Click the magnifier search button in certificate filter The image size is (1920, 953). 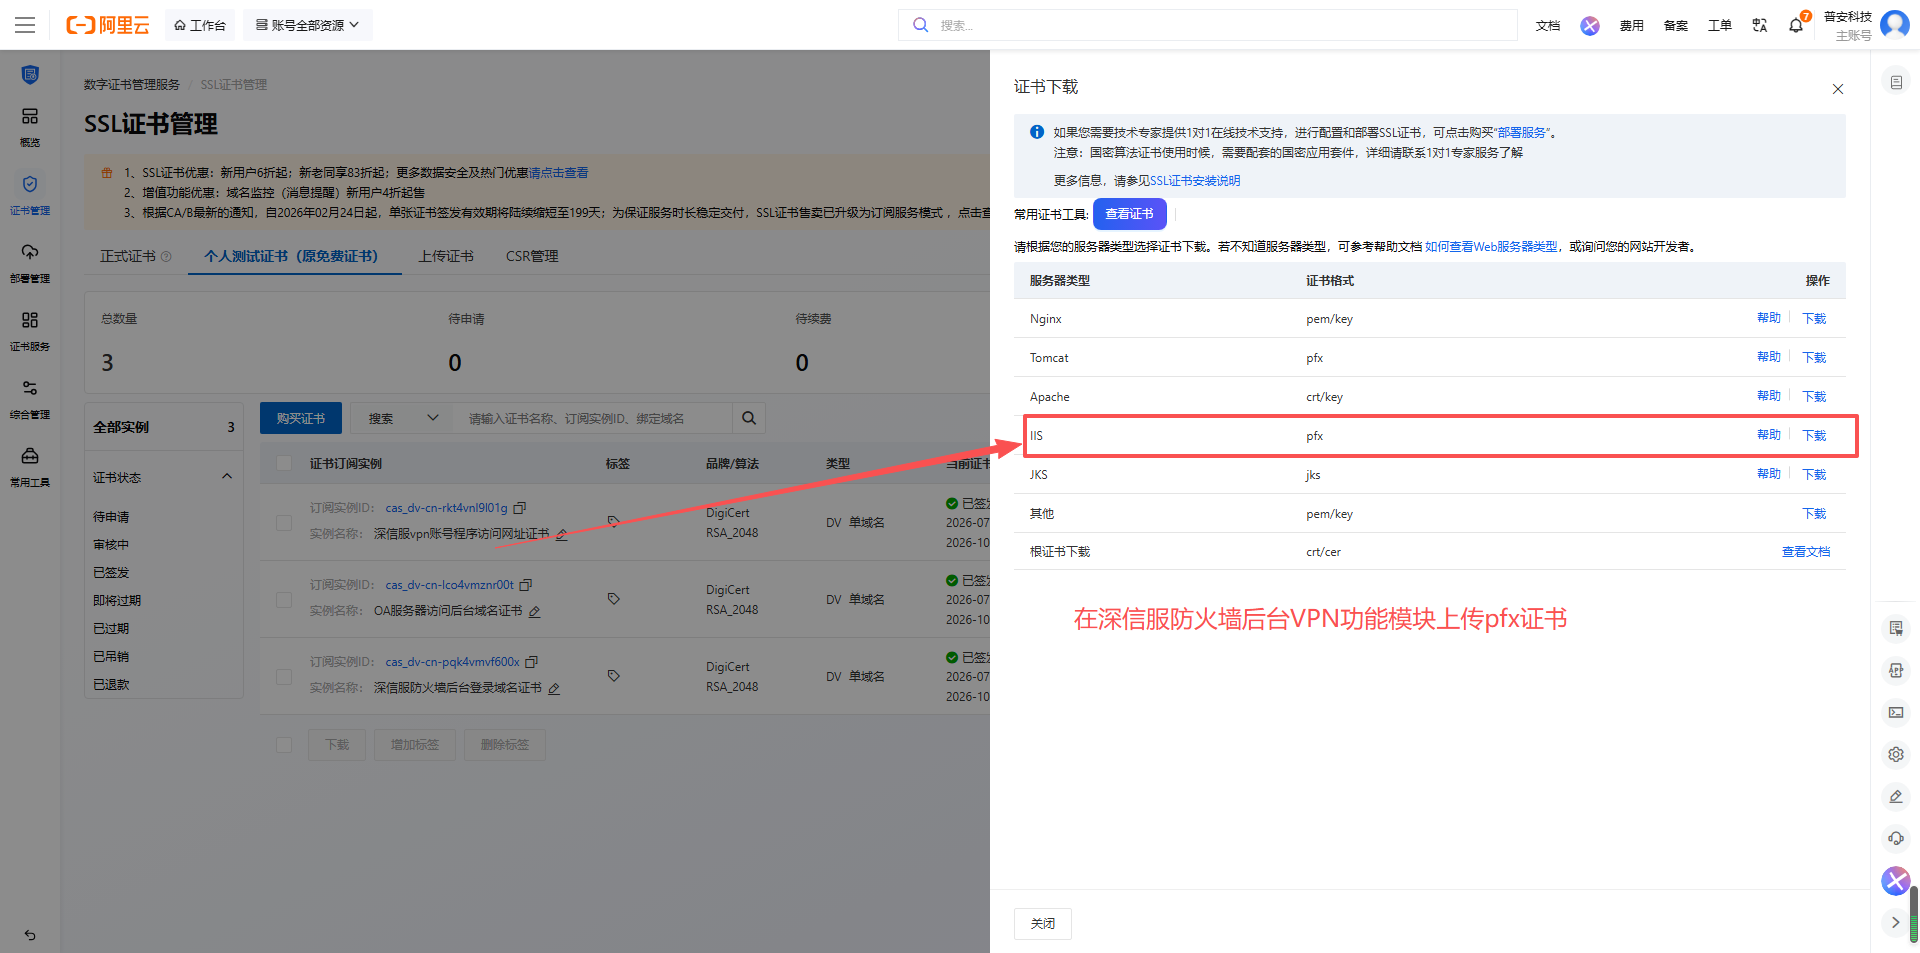[x=749, y=418]
